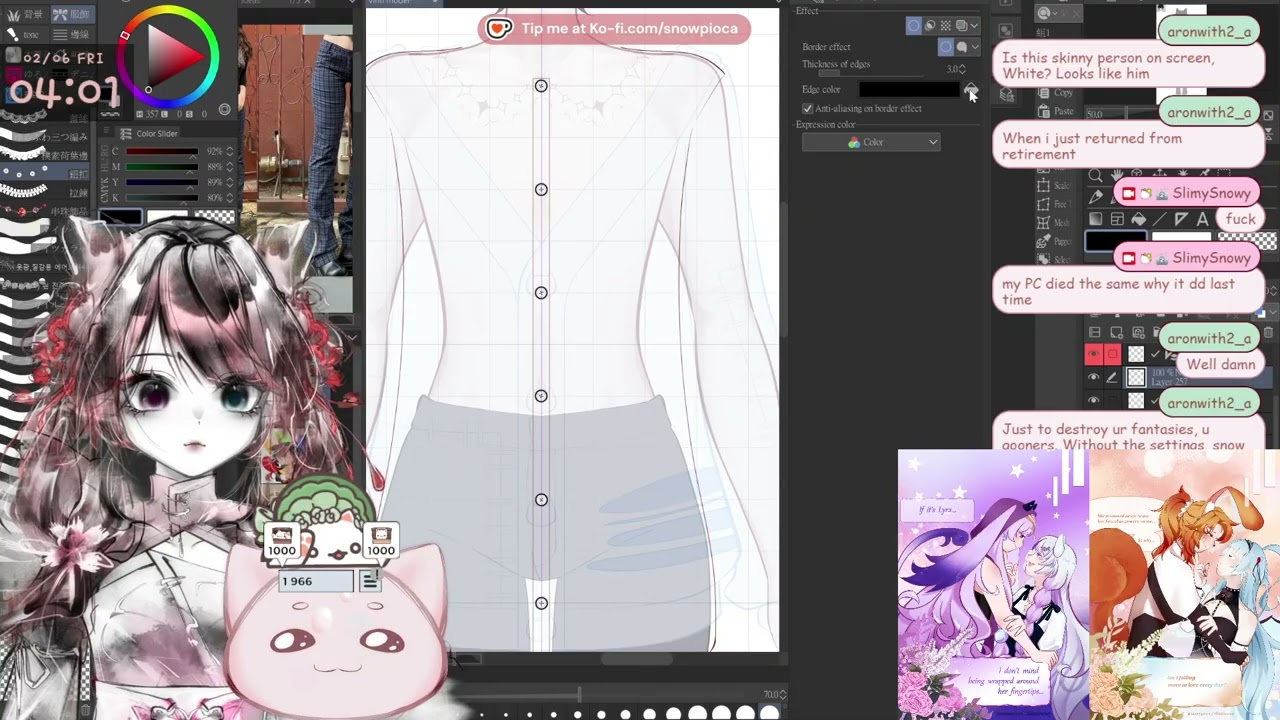Choose the Watercolor edge border effect type

tap(962, 47)
